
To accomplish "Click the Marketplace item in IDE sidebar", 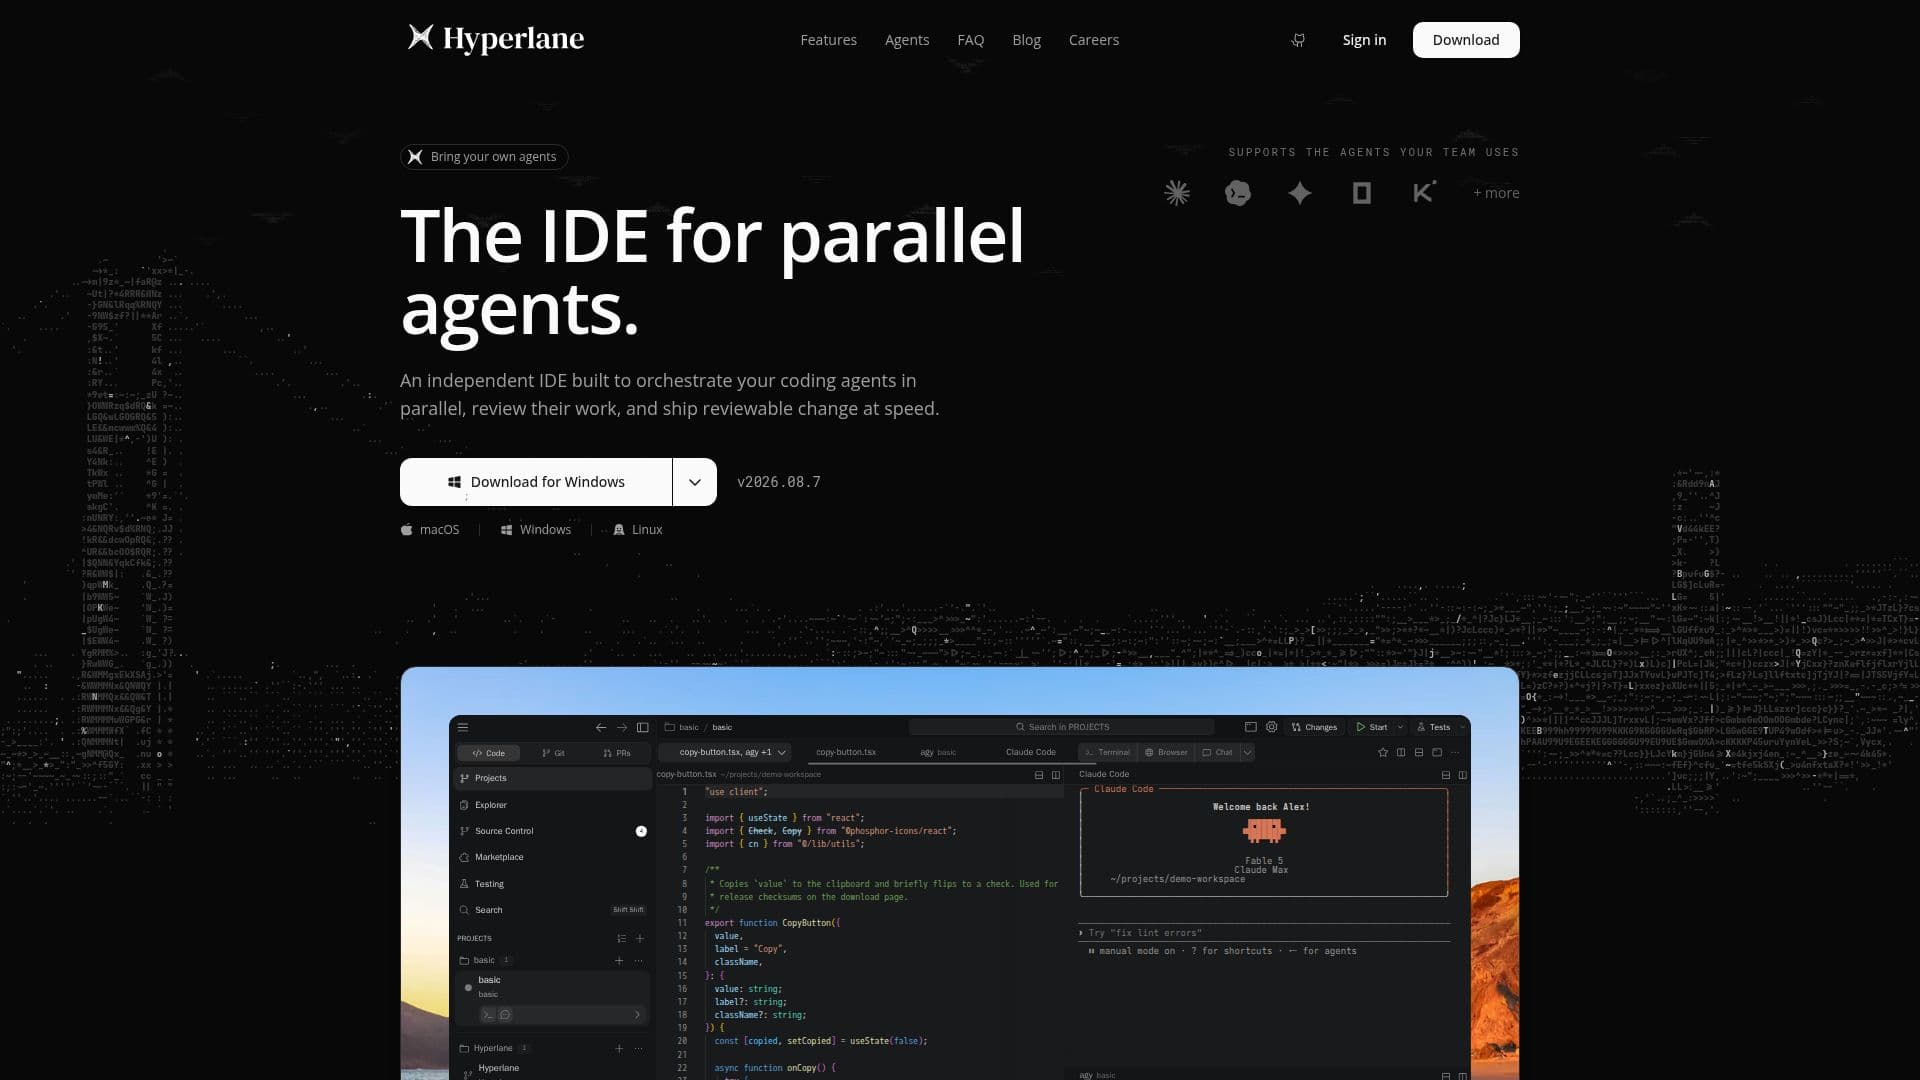I will 552,857.
